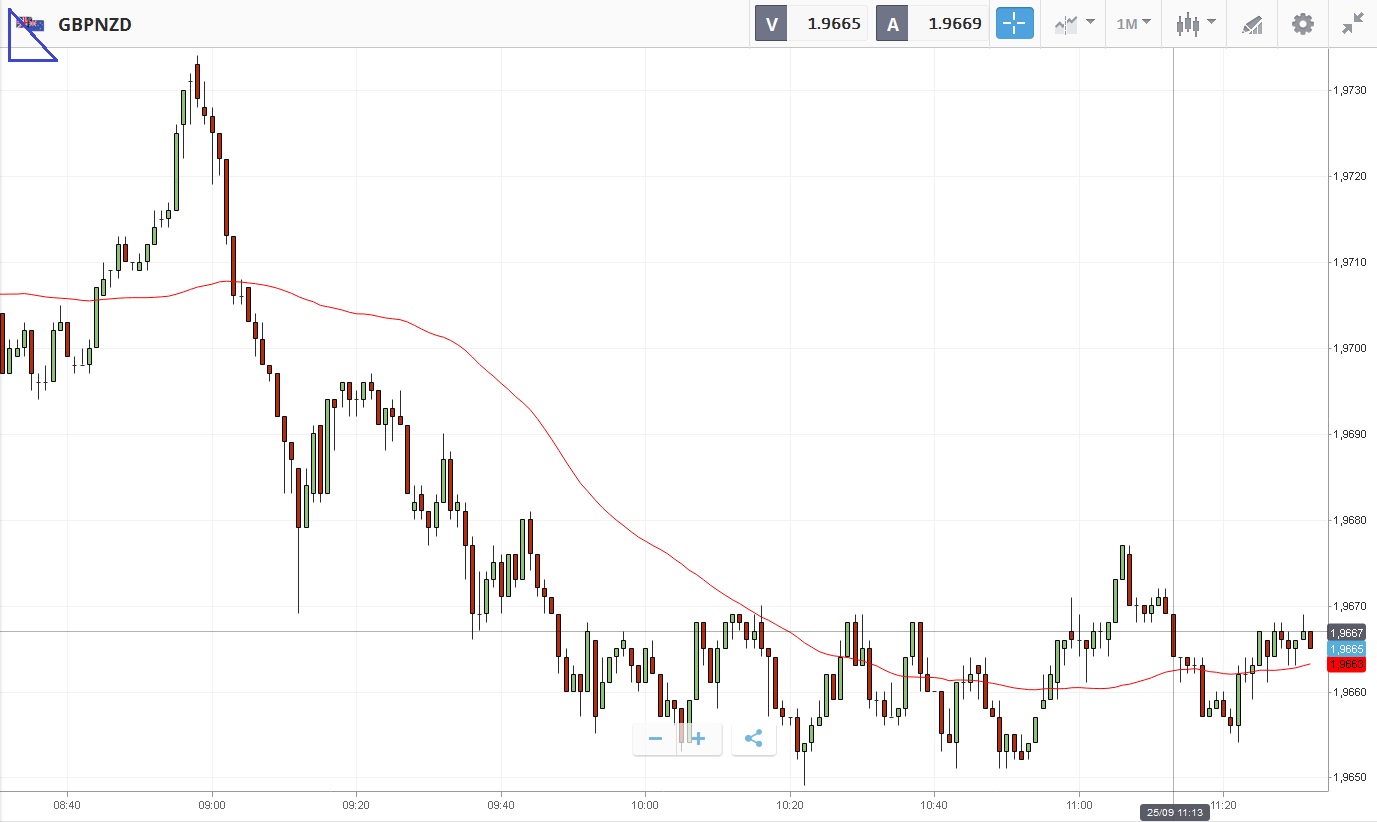The width and height of the screenshot is (1377, 822).
Task: Zoom out with the minus button
Action: (x=656, y=739)
